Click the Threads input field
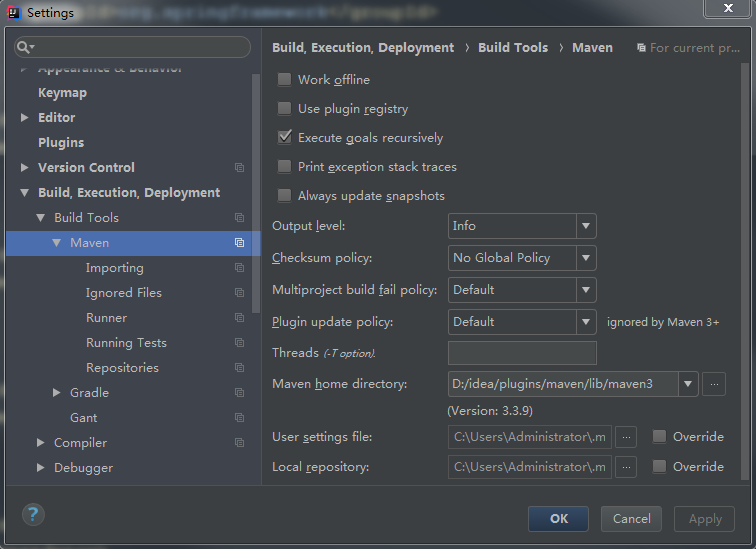The height and width of the screenshot is (549, 756). click(x=522, y=353)
